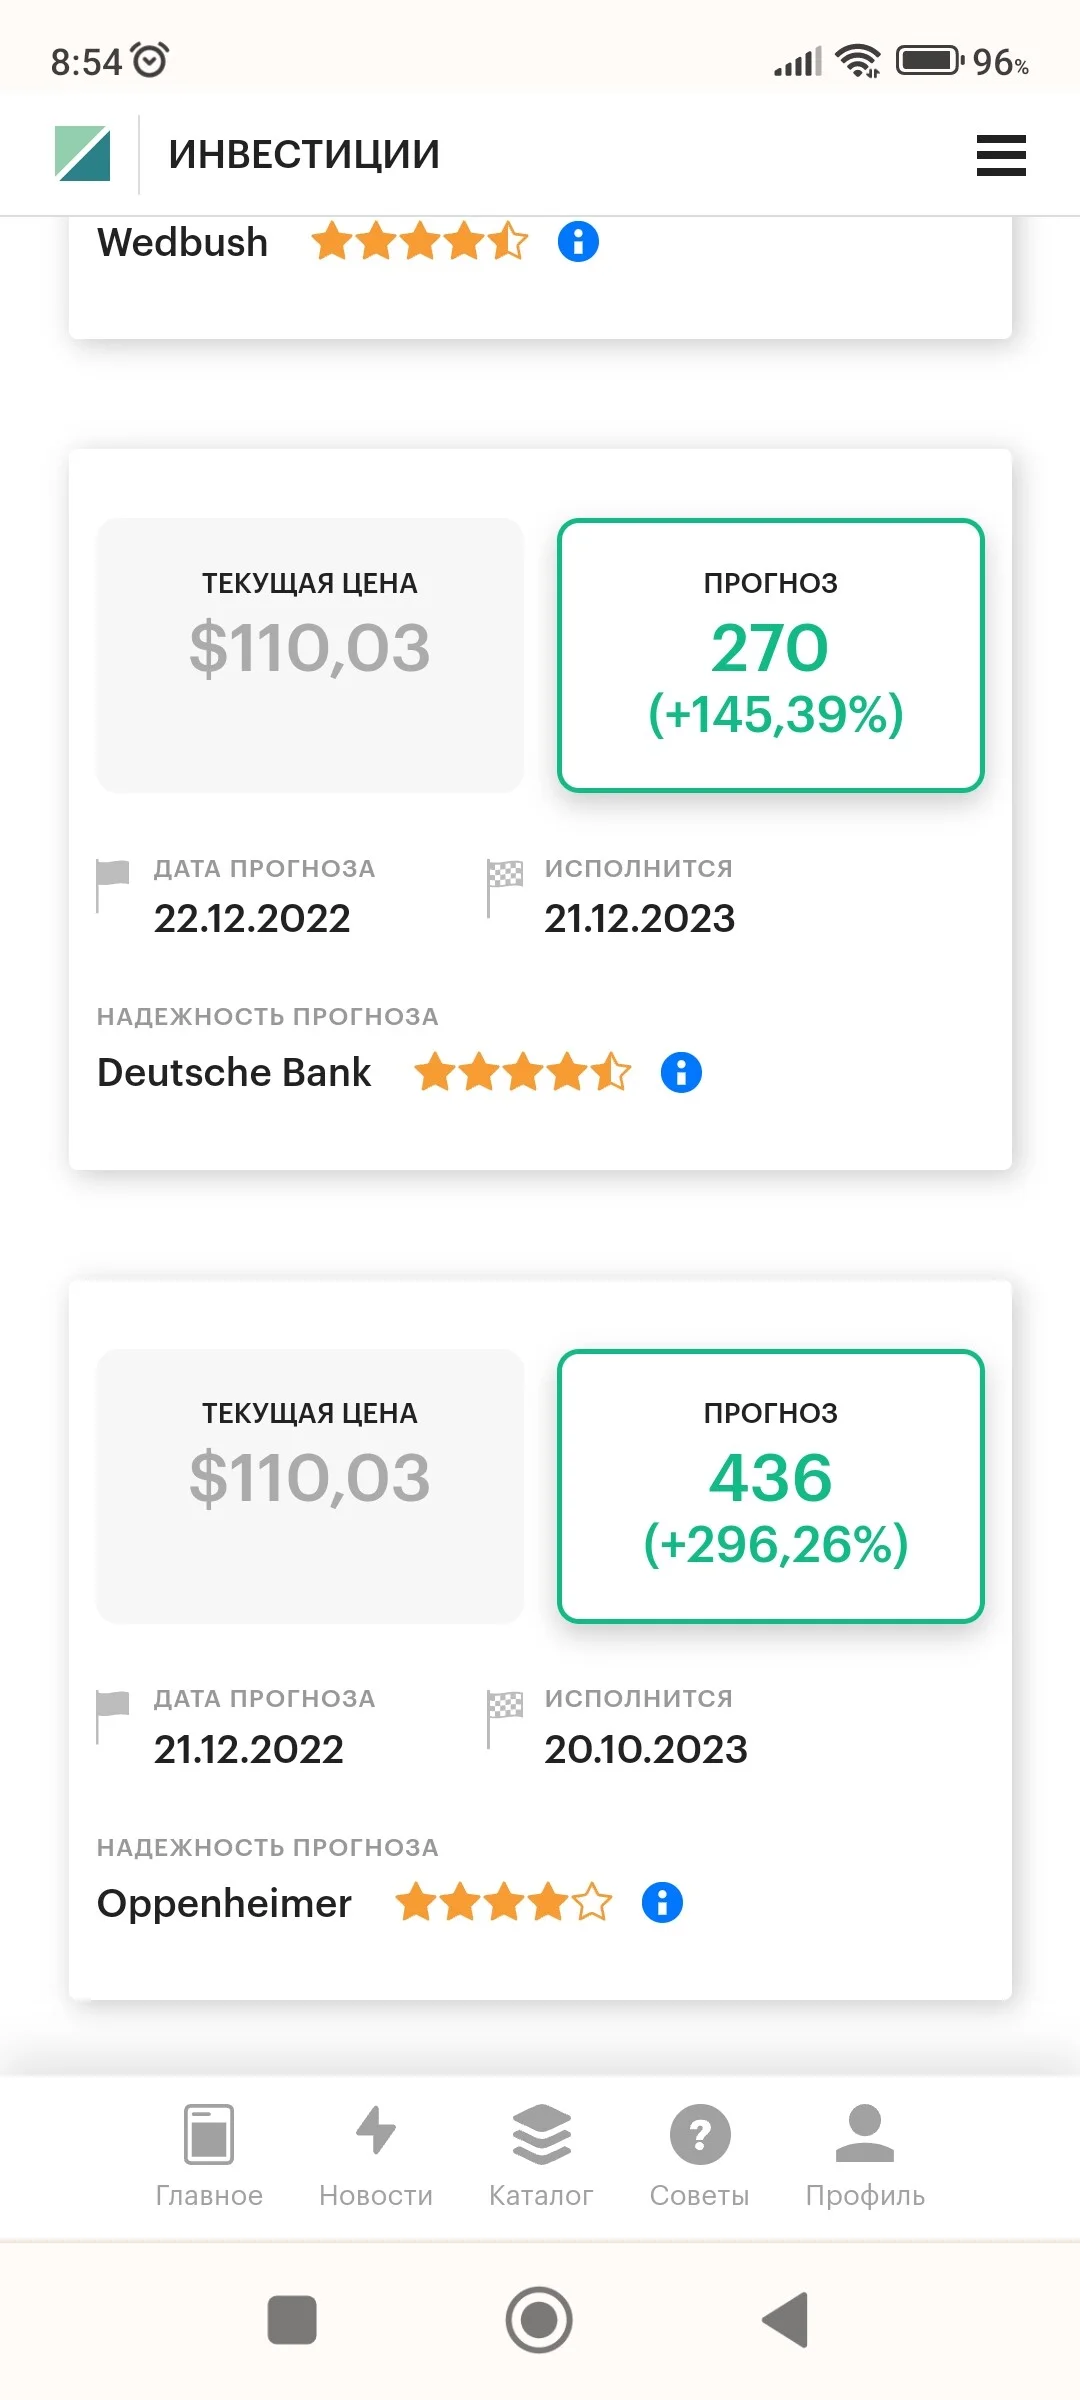The width and height of the screenshot is (1080, 2400).
Task: Tap the green app logo
Action: click(82, 154)
